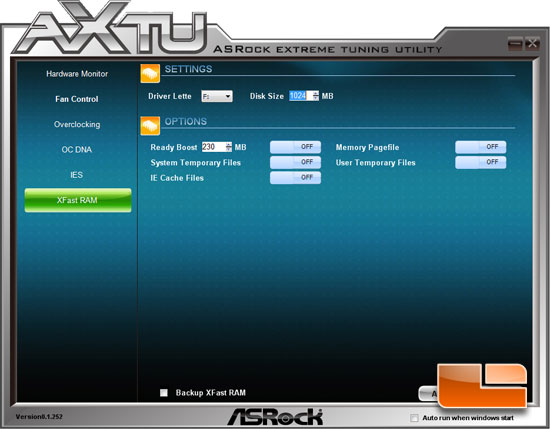The width and height of the screenshot is (550, 429).
Task: Toggle System Temporary Files switch
Action: point(295,162)
